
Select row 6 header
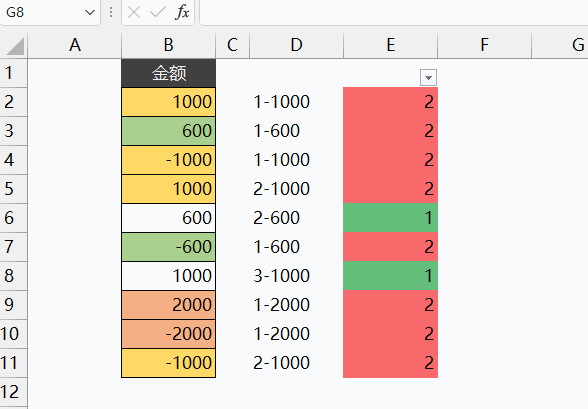(x=13, y=218)
